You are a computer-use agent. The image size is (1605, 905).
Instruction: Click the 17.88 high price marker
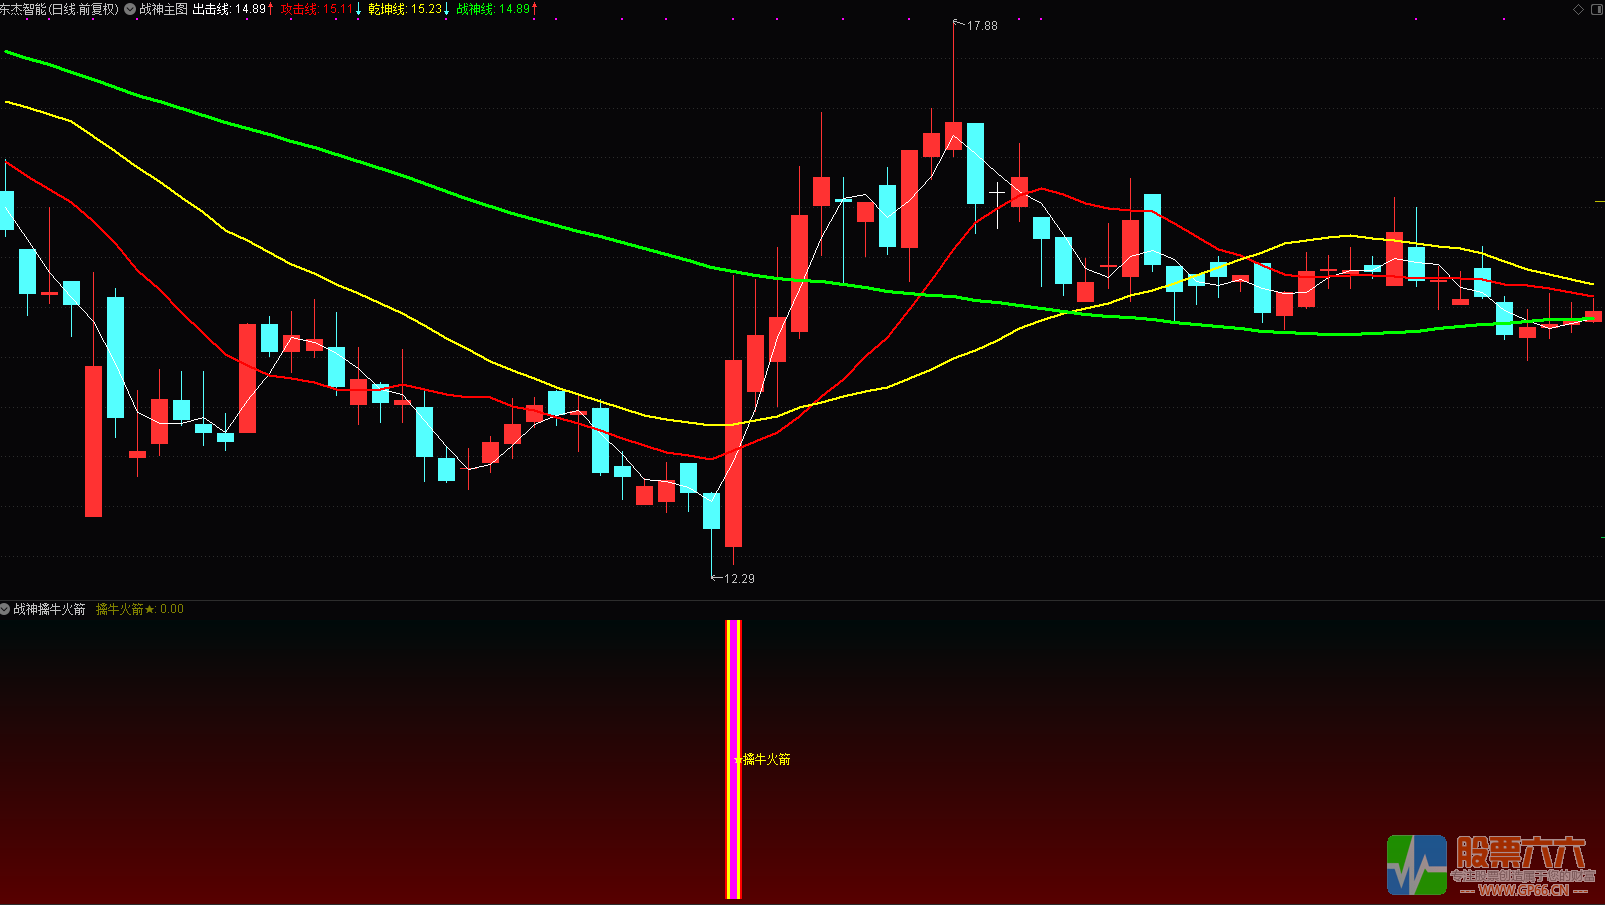coord(981,26)
